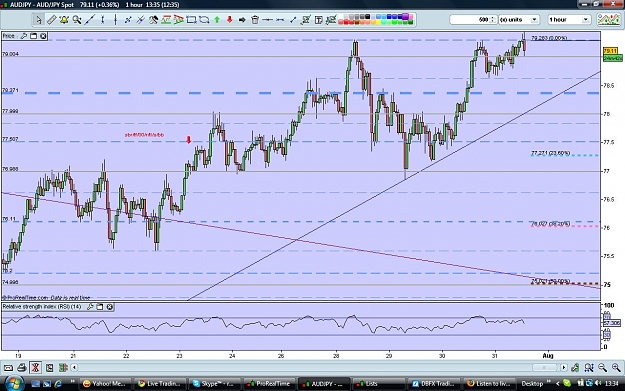Open Price panel wrench settings
This screenshot has width=625, height=391.
pos(24,36)
